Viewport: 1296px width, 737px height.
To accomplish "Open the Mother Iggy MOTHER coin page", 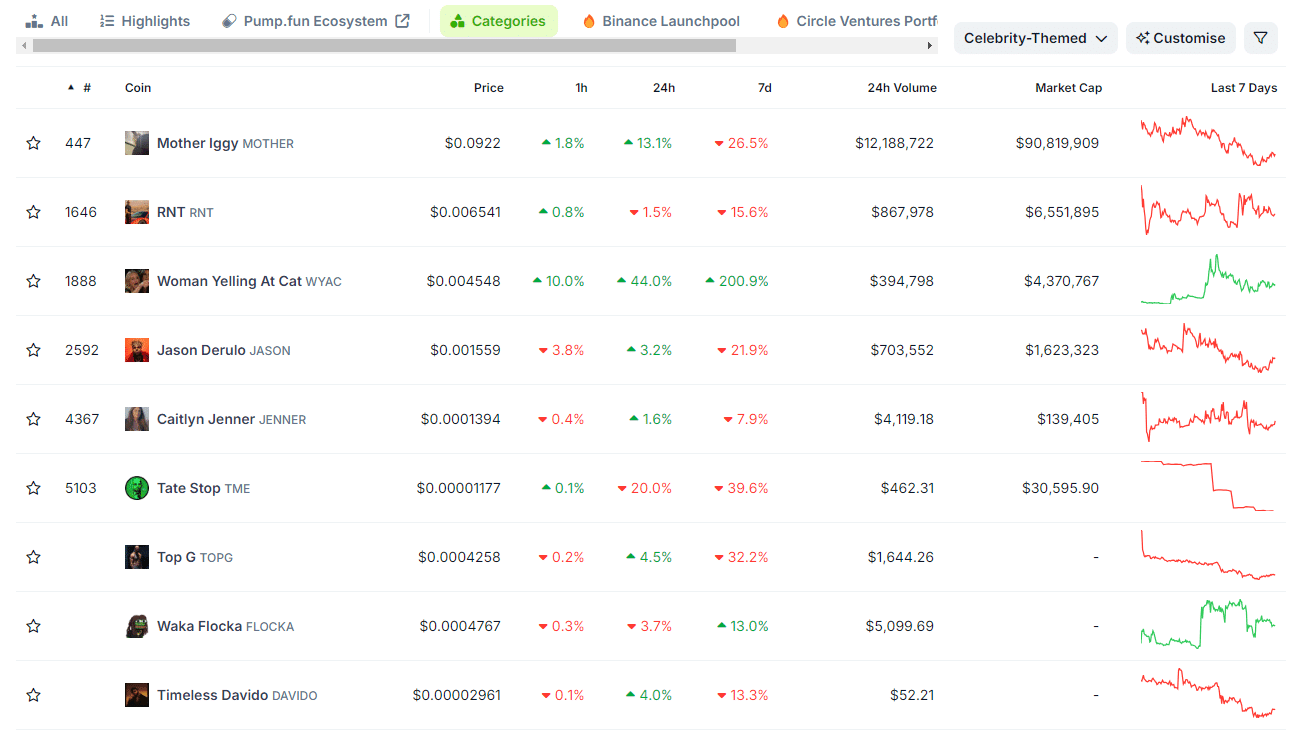I will click(x=225, y=143).
